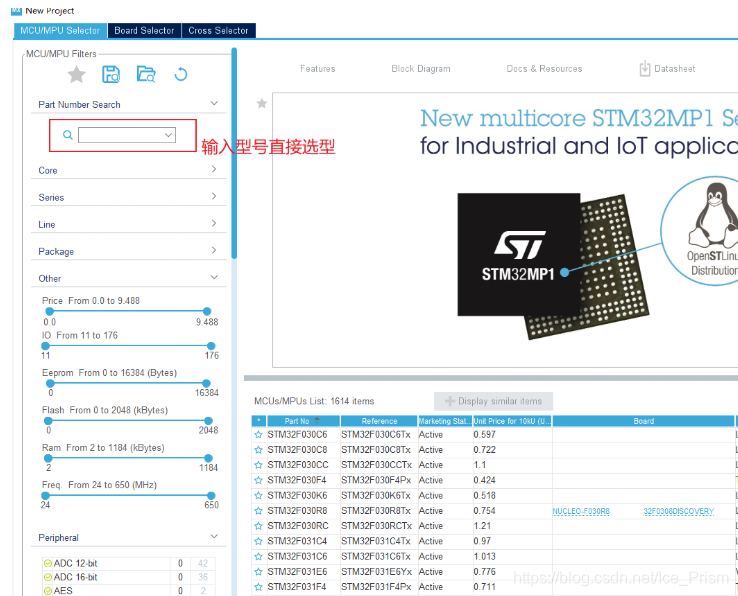Star the STM32F031C4 row as favorite
Viewport: 738px width, 596px height.
click(x=258, y=541)
